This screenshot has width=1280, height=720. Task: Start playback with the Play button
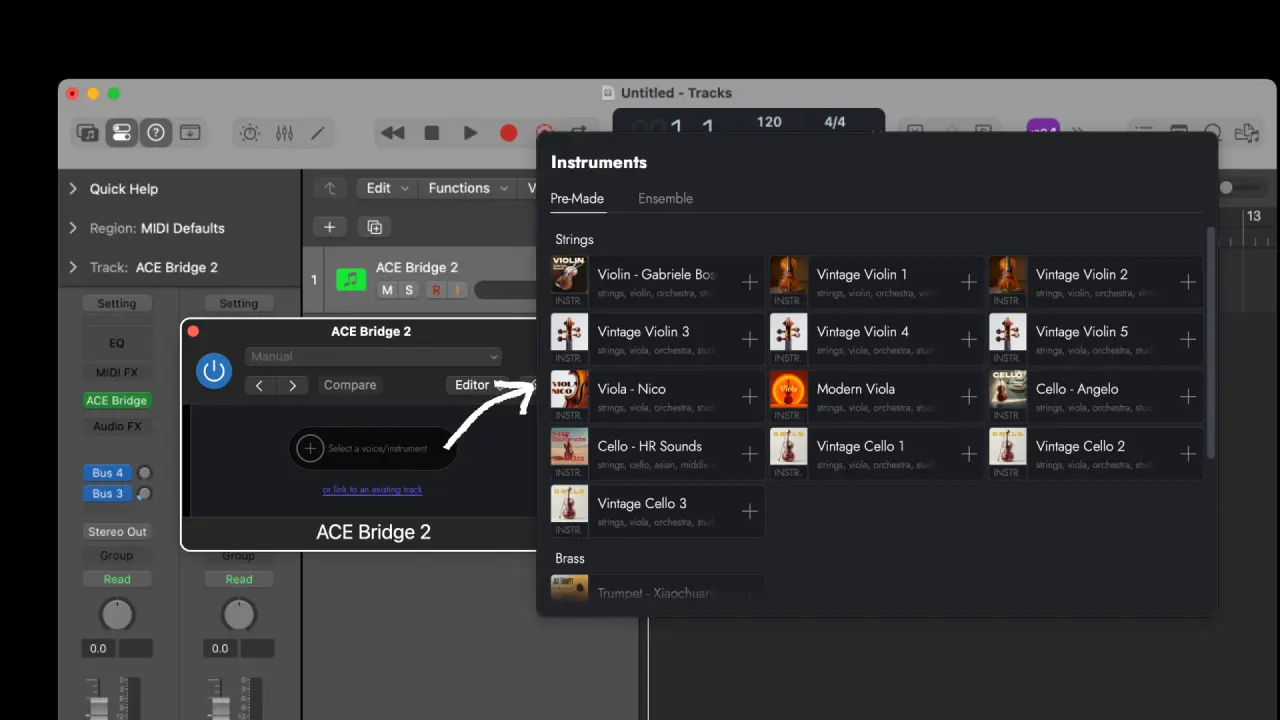470,133
